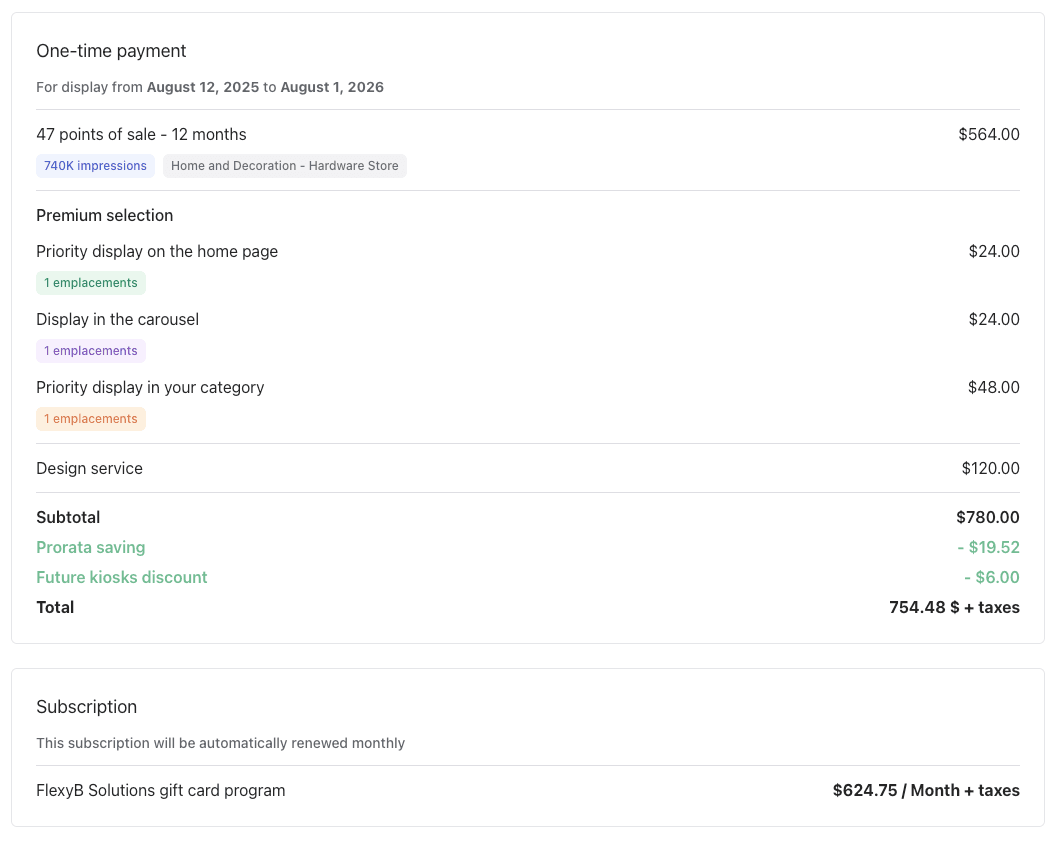This screenshot has width=1060, height=842.
Task: Click the blue 740K impressions badge
Action: [95, 166]
